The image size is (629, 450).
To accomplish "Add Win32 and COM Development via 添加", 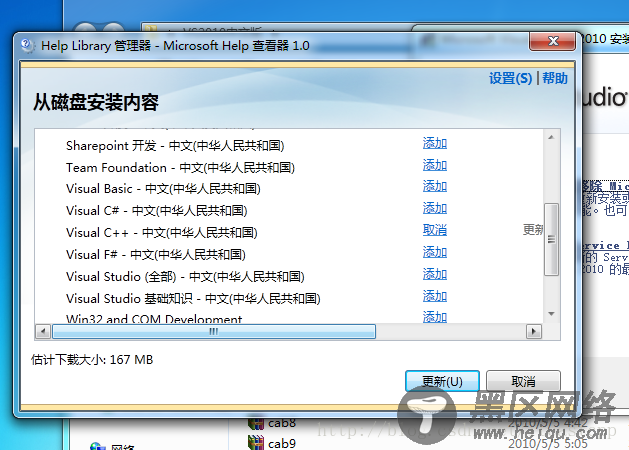I will click(435, 316).
